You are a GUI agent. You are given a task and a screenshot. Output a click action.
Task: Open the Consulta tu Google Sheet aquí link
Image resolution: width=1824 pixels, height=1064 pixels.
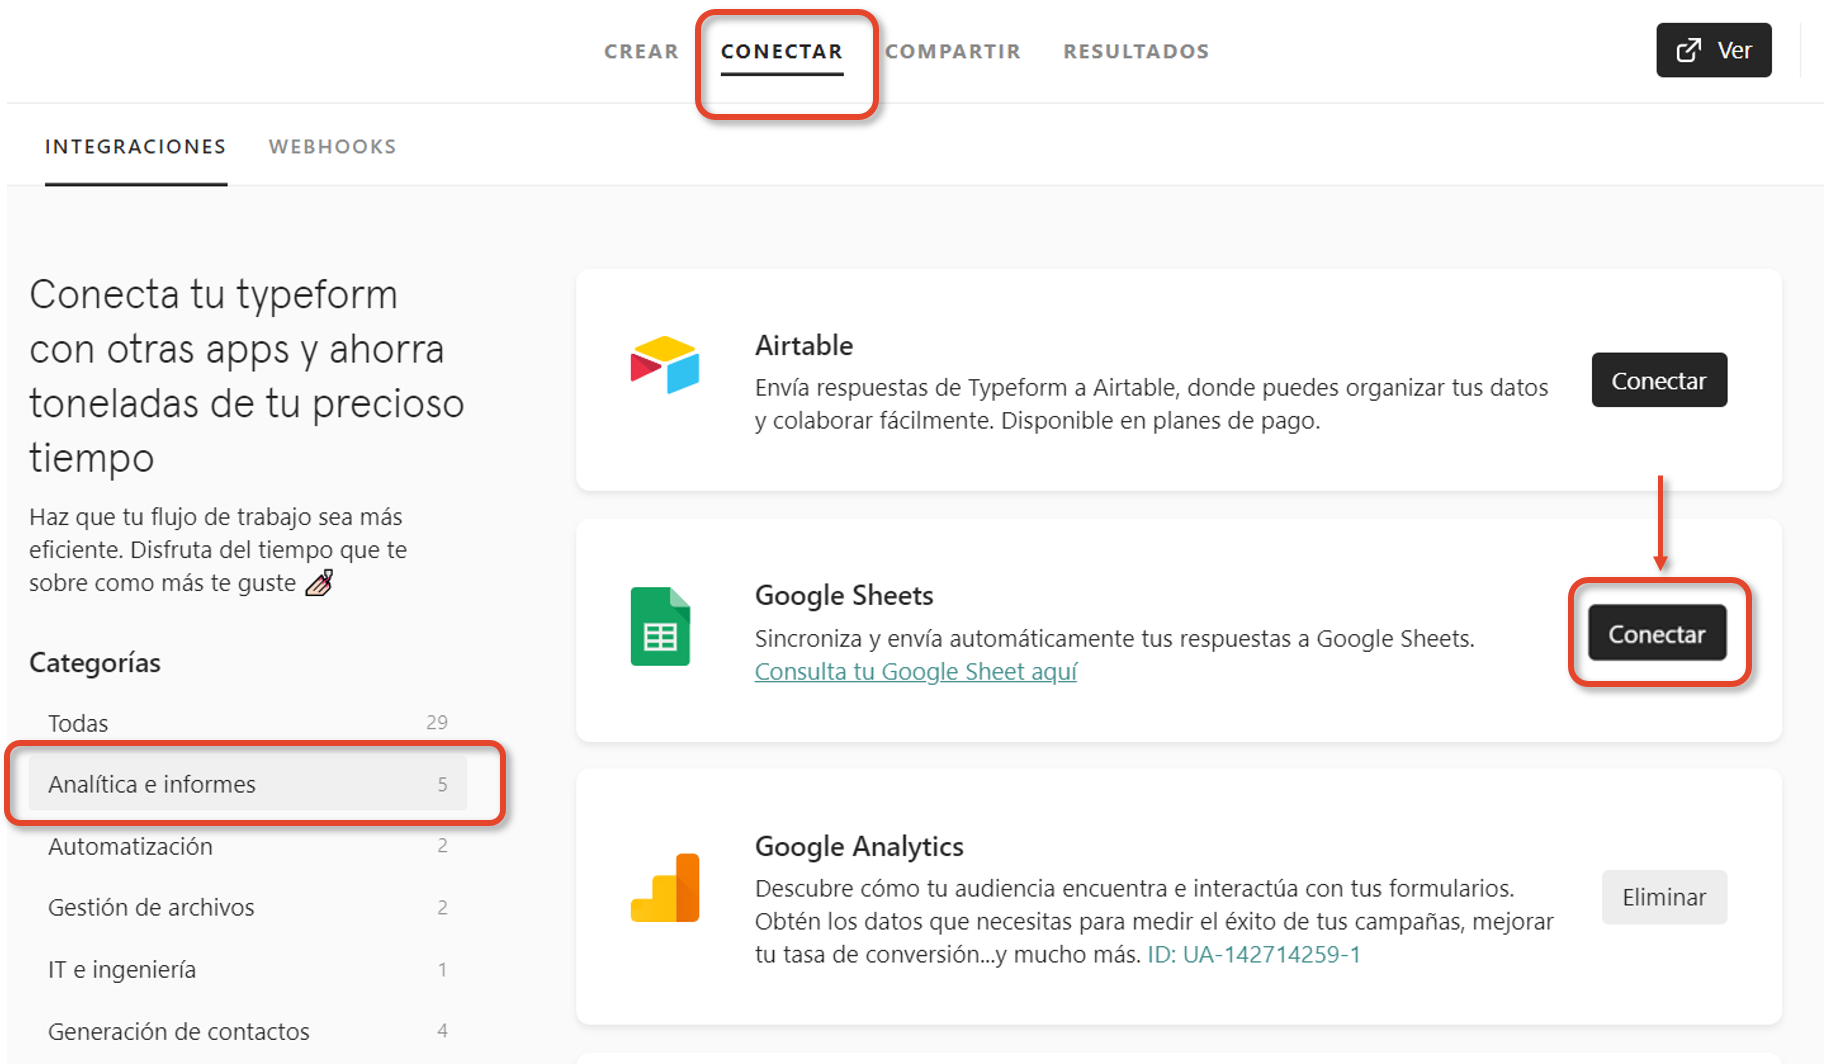(x=916, y=671)
